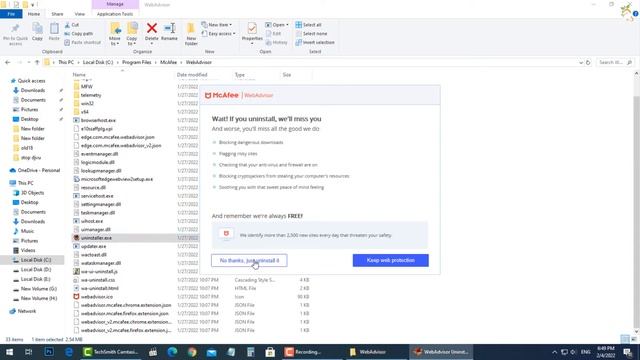Open the Mail app from taskbar

(211, 352)
